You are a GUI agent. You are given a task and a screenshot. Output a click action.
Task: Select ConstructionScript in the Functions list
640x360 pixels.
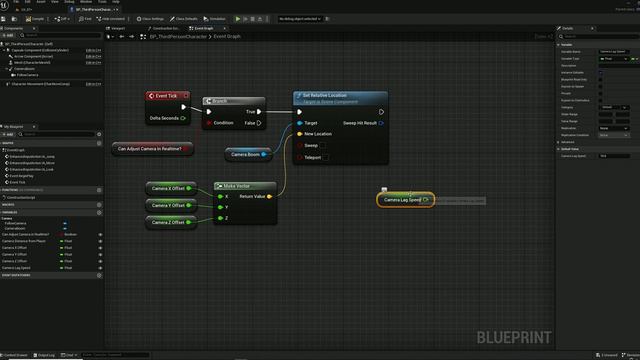pos(21,198)
